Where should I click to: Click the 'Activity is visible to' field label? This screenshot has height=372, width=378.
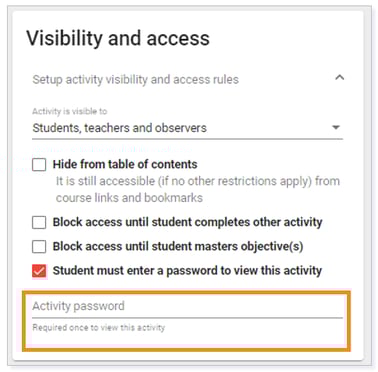coord(70,111)
